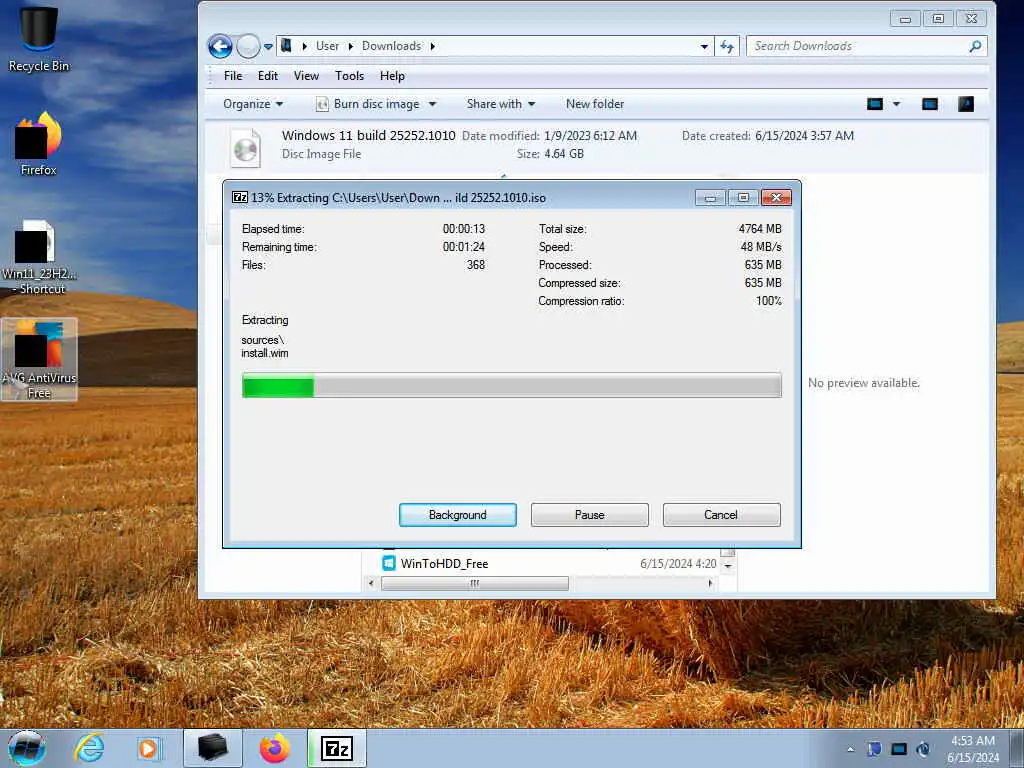The image size is (1024, 768).
Task: Click Downloads in the address breadcrumb
Action: click(391, 46)
